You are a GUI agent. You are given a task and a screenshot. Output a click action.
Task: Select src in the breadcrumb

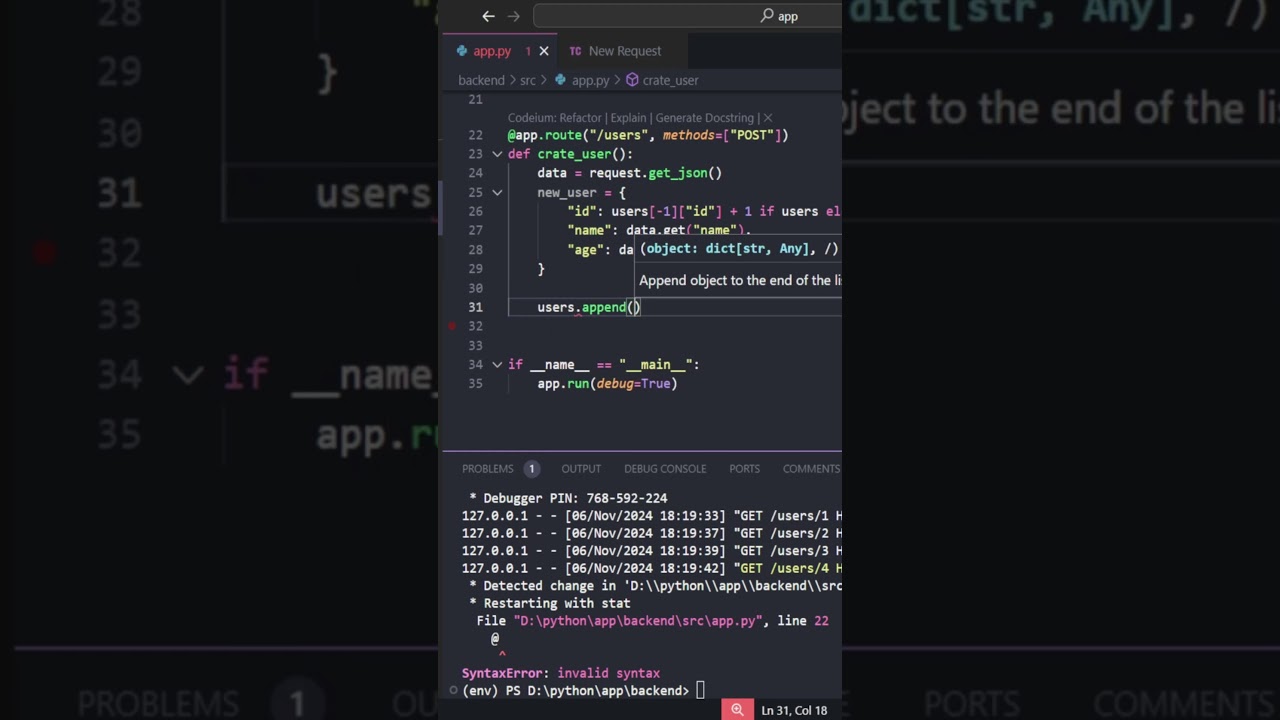click(x=528, y=80)
